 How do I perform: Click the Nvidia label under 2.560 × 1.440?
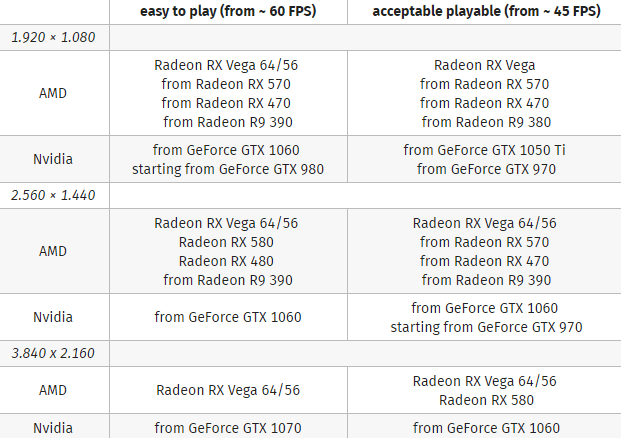click(53, 317)
